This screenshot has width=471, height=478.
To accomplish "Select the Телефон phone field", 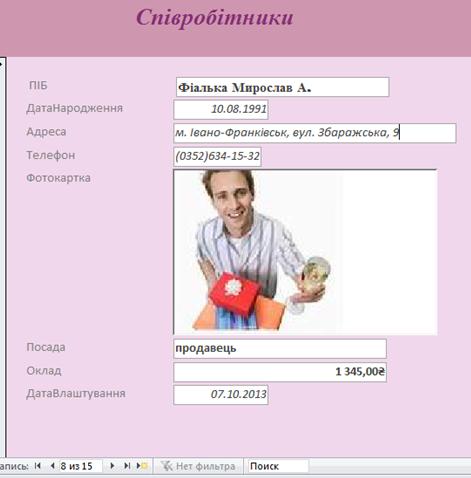I will pos(217,156).
